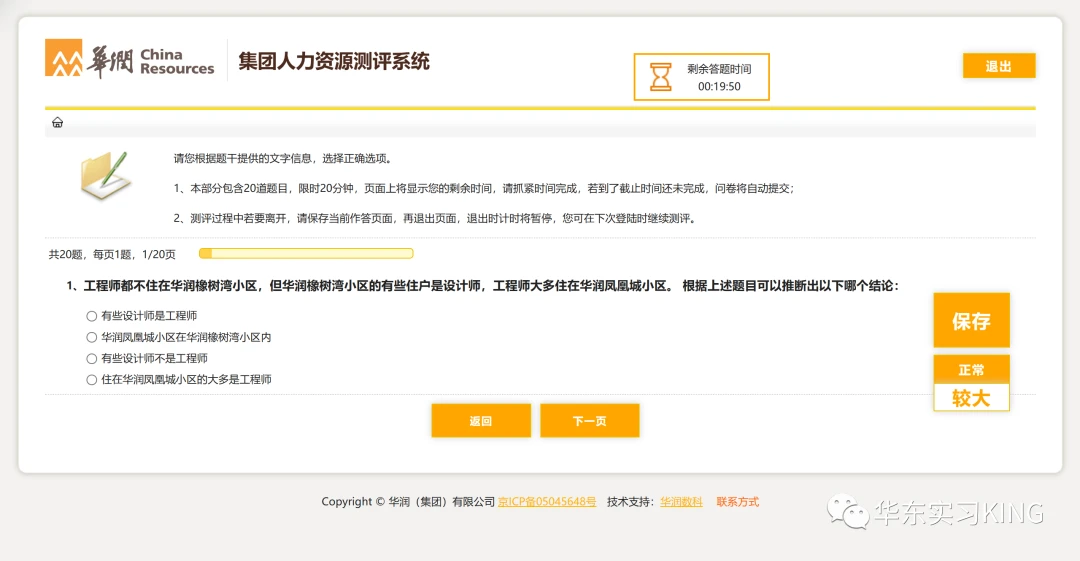The height and width of the screenshot is (561, 1080).
Task: Go to next page with 下一页
Action: click(590, 420)
